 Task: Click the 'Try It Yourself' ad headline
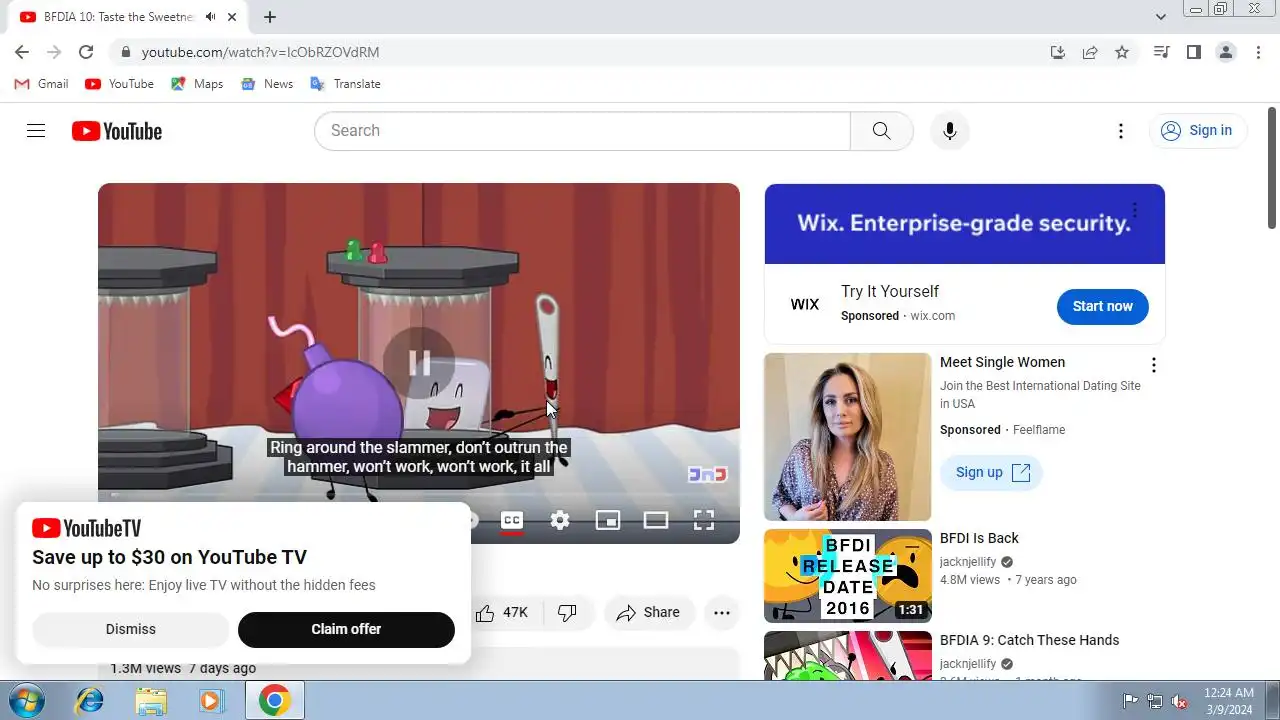890,291
